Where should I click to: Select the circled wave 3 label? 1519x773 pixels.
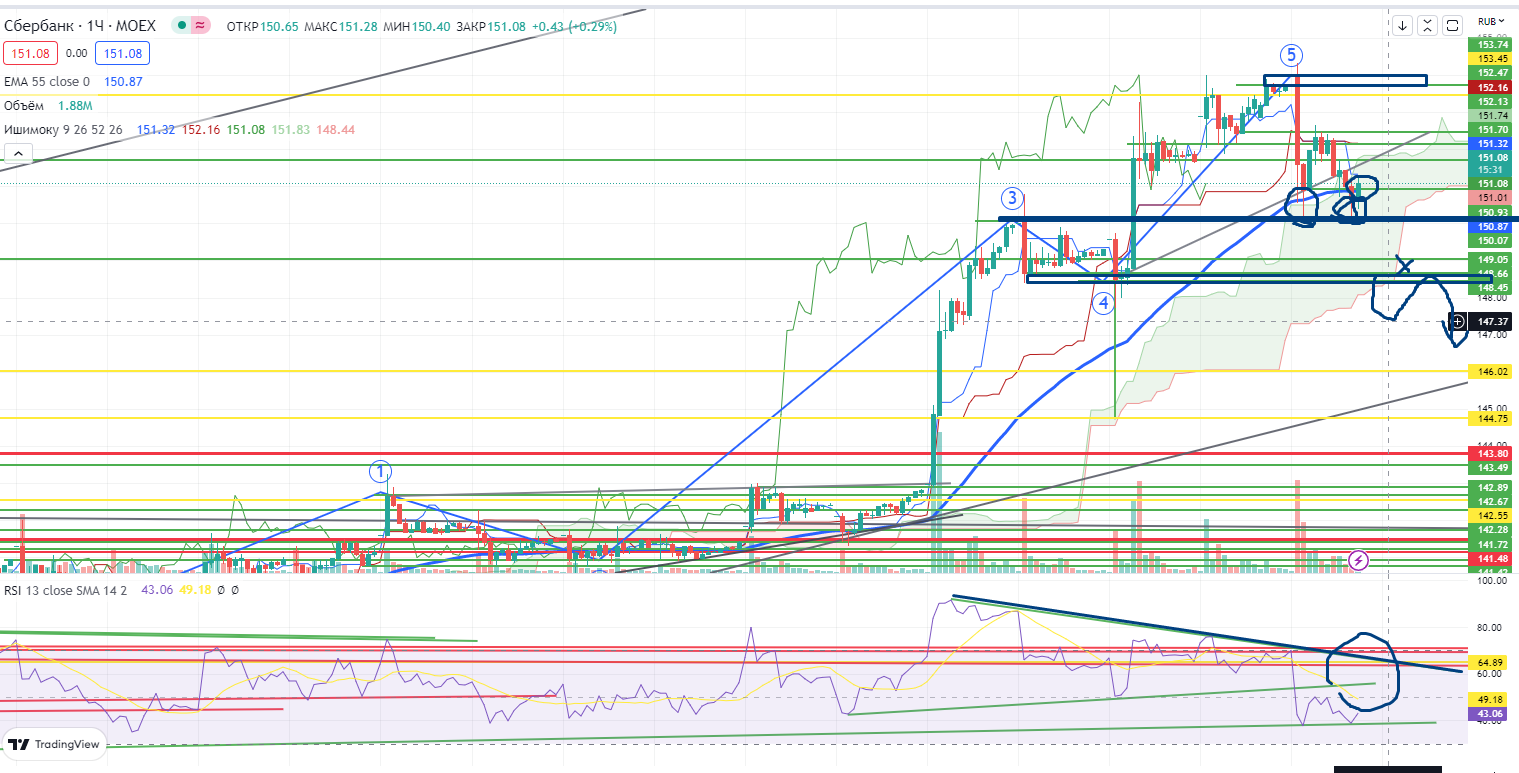pyautogui.click(x=1013, y=198)
